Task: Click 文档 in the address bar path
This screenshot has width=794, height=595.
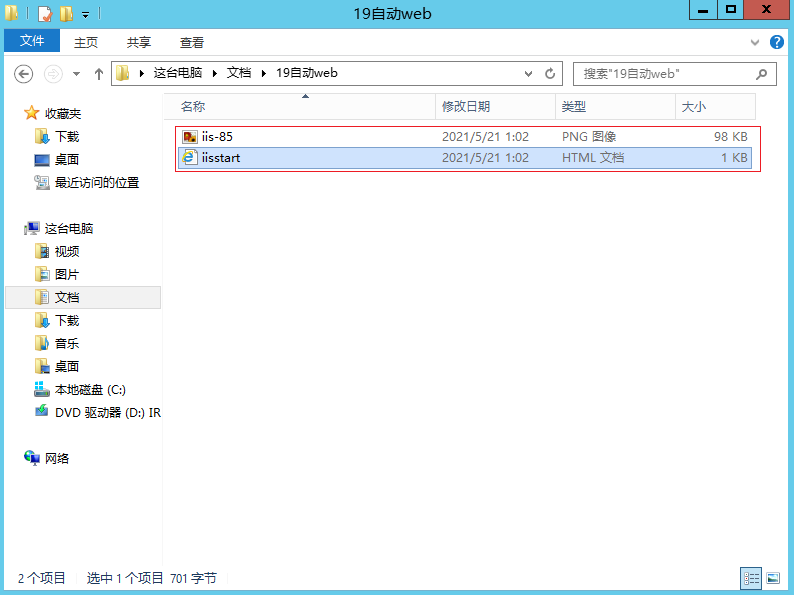Action: tap(239, 74)
